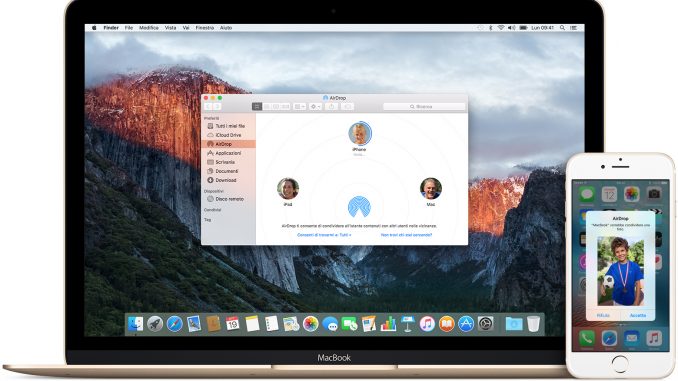Open Reminders in the dock
This screenshot has height=381, width=678.
click(x=272, y=323)
